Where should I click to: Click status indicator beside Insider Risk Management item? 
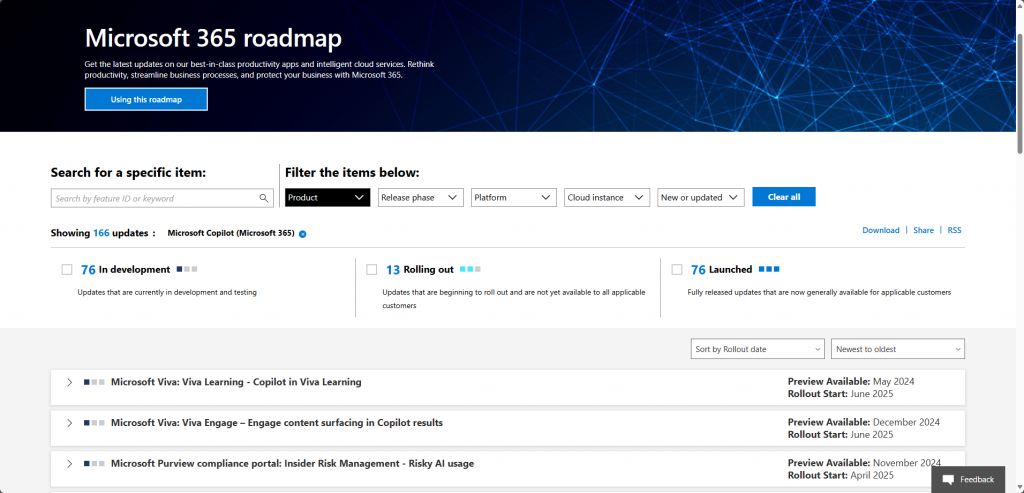click(94, 464)
